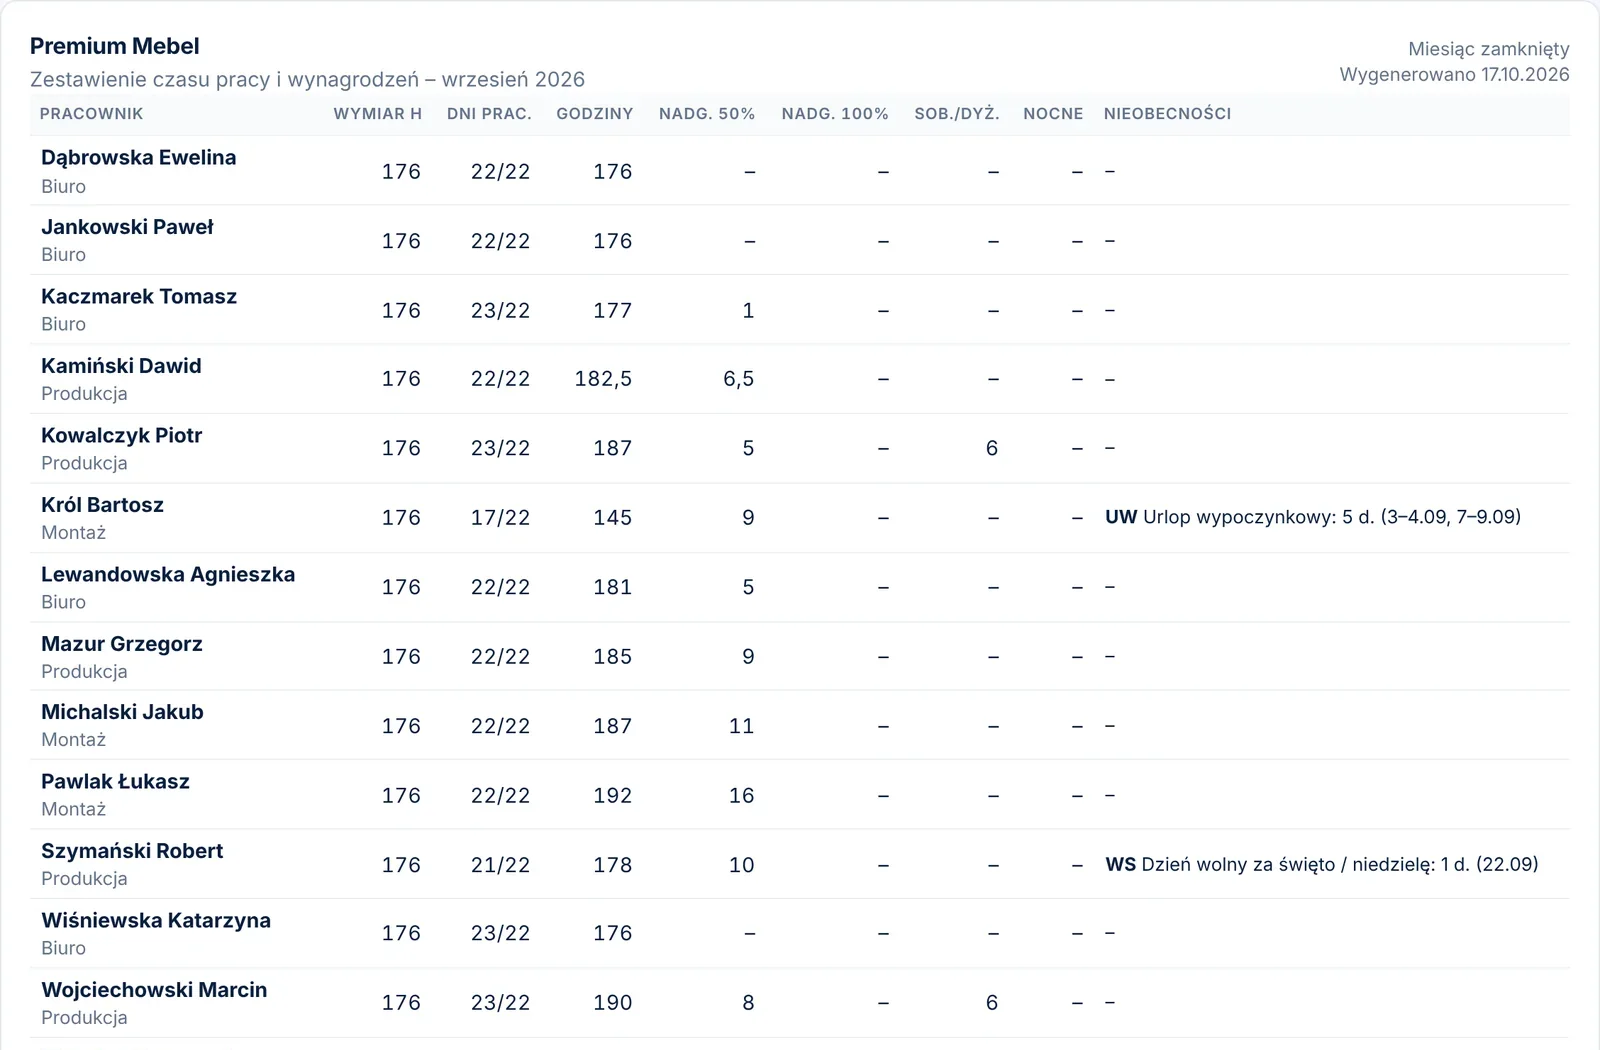Screen dimensions: 1600x1050
Task: Select employee Król Bartosz
Action: click(x=102, y=505)
